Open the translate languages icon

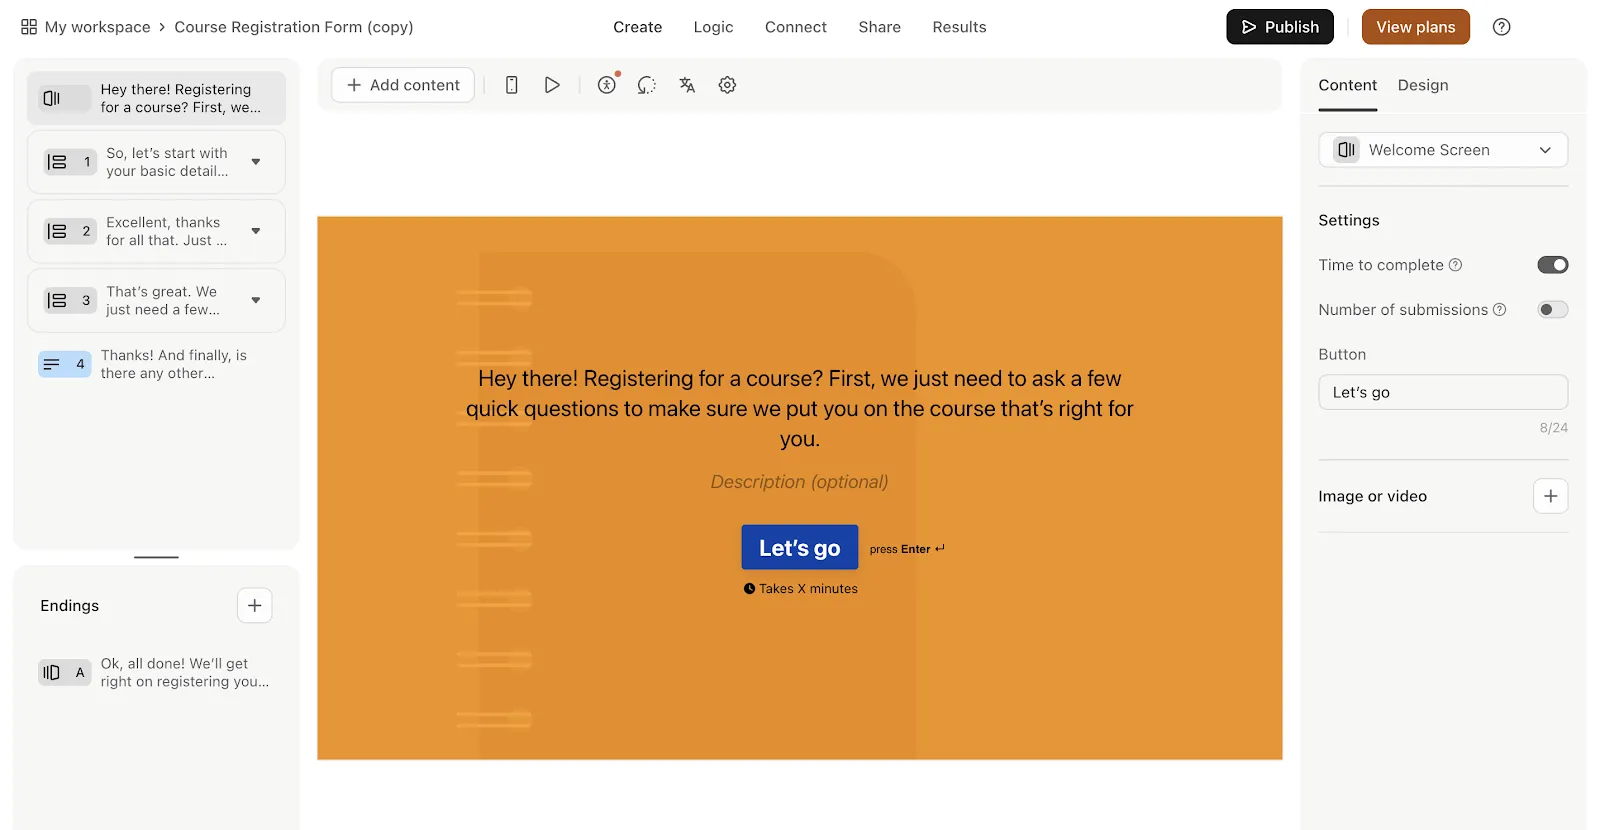[x=687, y=85]
